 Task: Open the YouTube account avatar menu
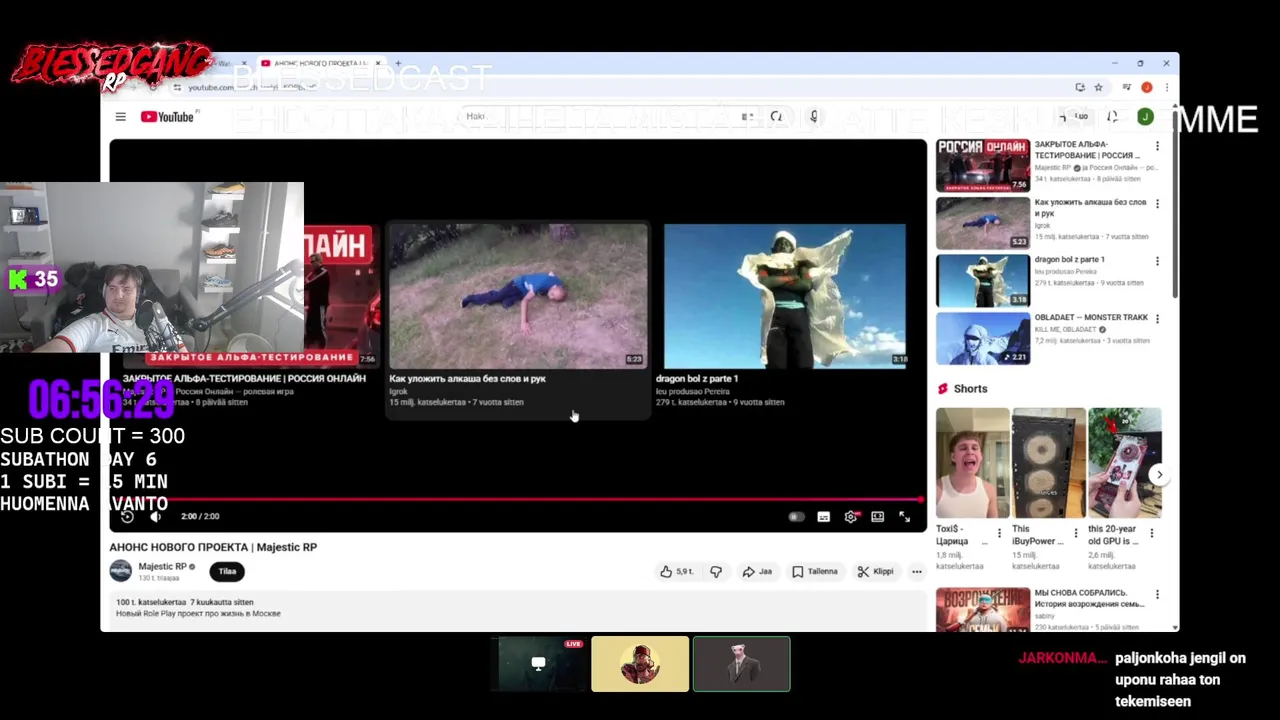pyautogui.click(x=1145, y=117)
